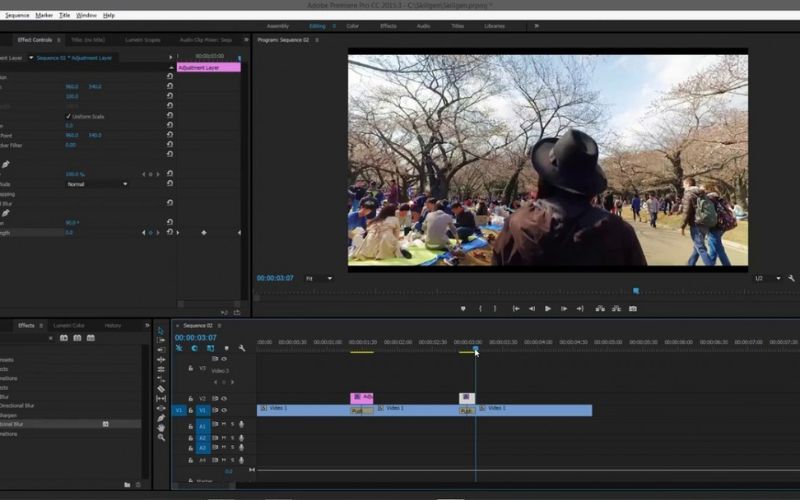800x500 pixels.
Task: Toggle Snap in timeline header
Action: point(194,348)
